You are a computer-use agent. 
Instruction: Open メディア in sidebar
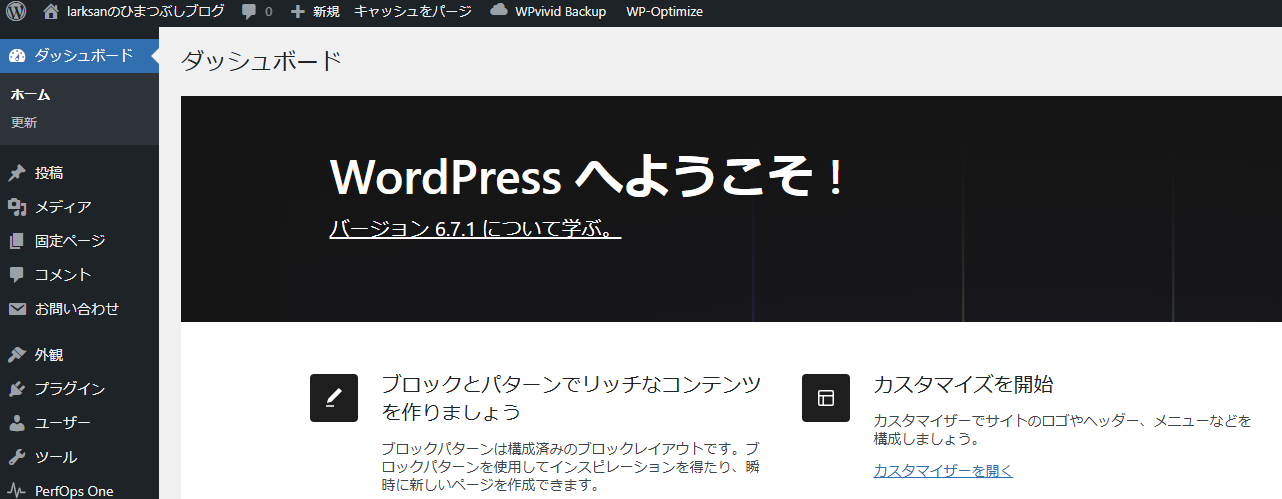(x=63, y=207)
